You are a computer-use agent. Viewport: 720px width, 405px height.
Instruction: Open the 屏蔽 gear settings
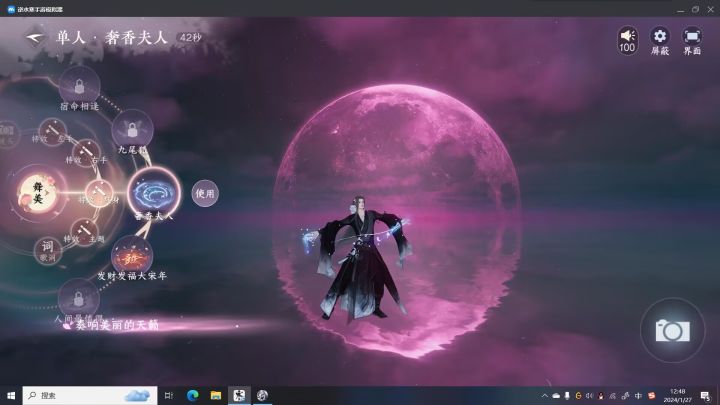click(660, 41)
